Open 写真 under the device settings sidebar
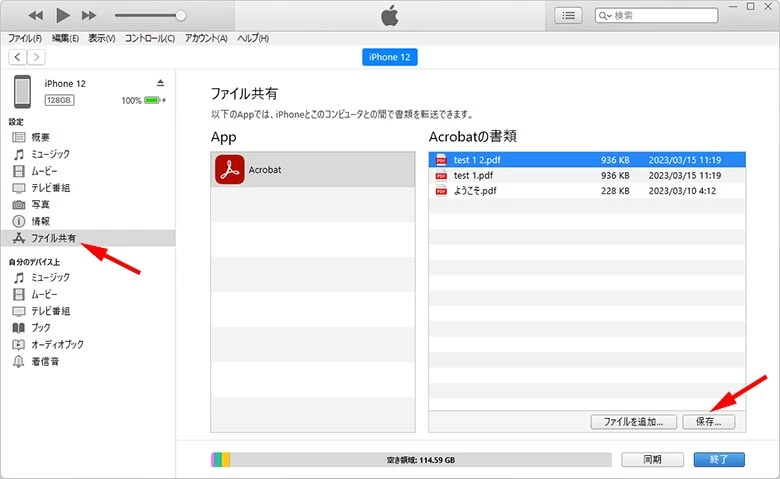Viewport: 780px width, 479px height. pyautogui.click(x=40, y=204)
